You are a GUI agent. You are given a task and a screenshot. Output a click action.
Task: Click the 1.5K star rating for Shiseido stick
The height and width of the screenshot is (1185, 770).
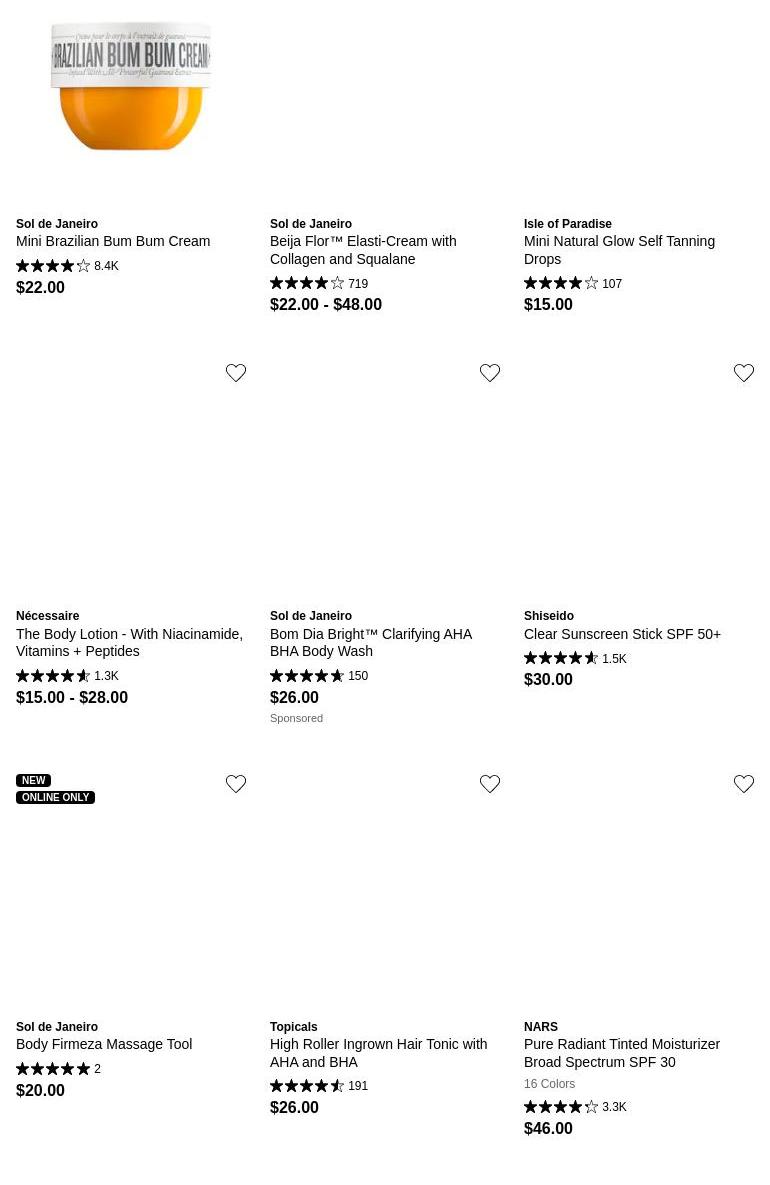coord(575,659)
